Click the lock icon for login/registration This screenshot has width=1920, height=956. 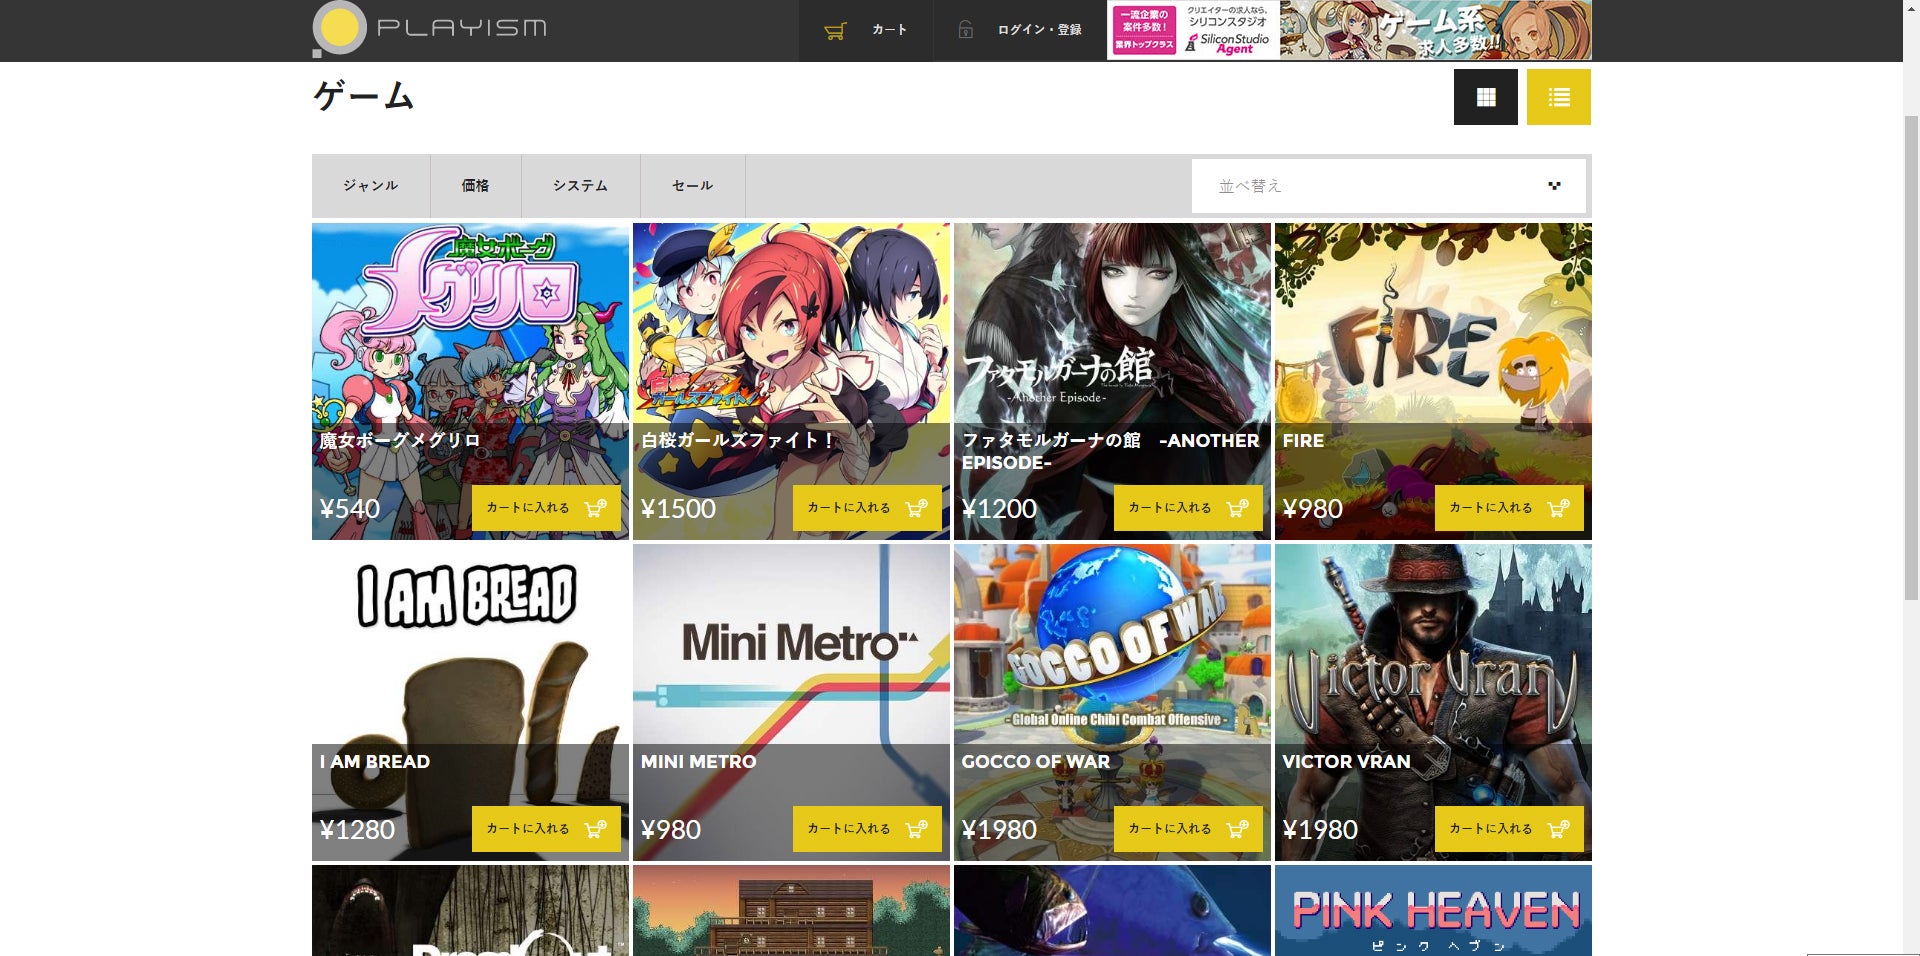pos(965,30)
